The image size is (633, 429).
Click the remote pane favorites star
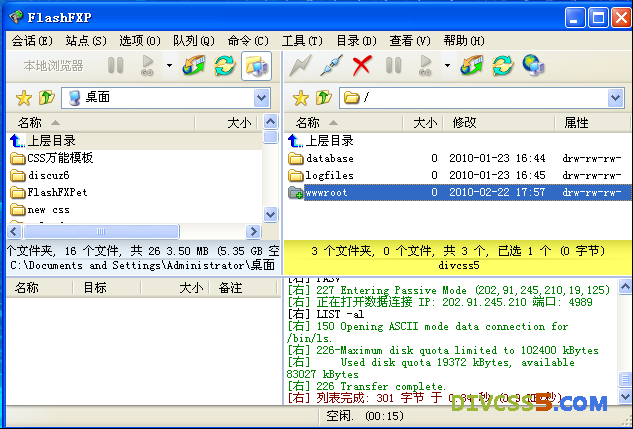pyautogui.click(x=301, y=98)
